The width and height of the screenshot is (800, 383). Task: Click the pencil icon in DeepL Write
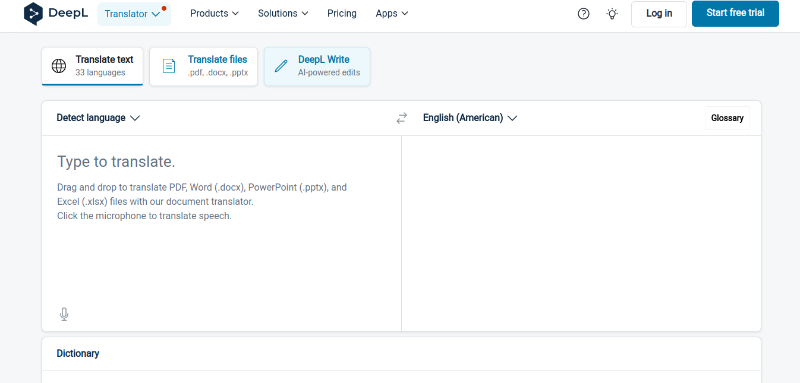click(x=281, y=66)
